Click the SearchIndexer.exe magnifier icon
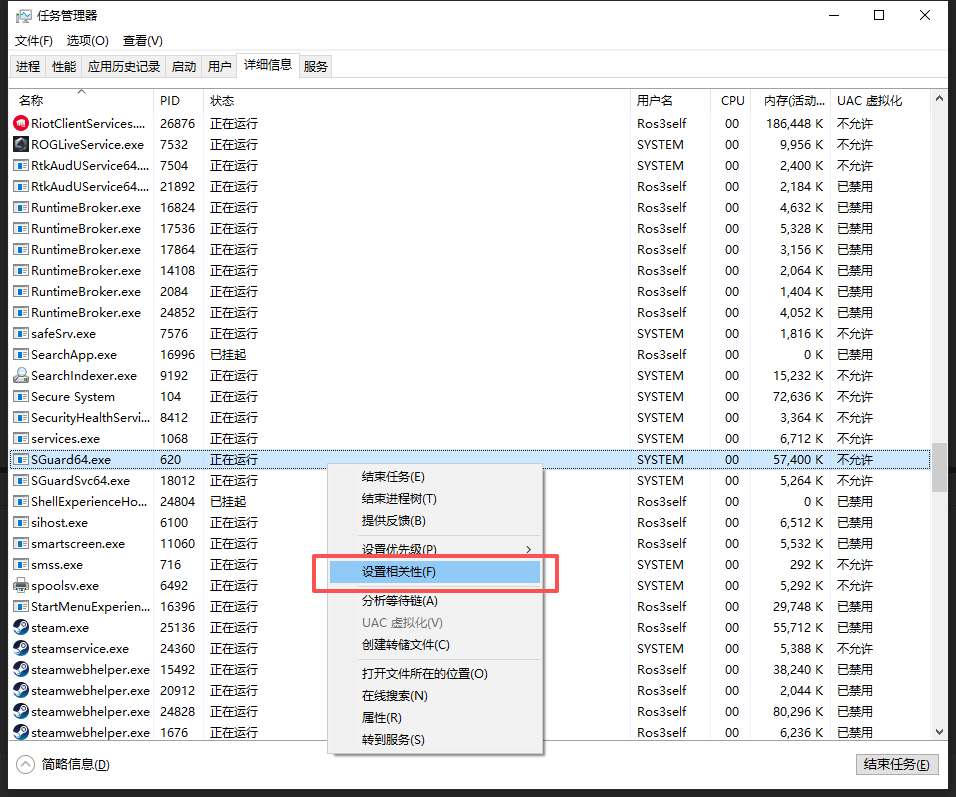This screenshot has height=797, width=956. tap(21, 376)
